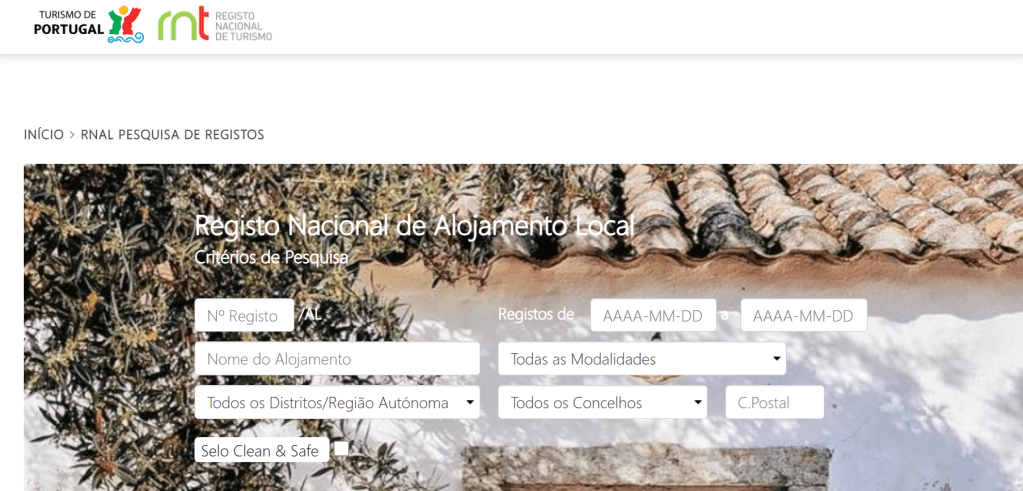Click the Turismo de Portugal wordmark text
Image resolution: width=1023 pixels, height=491 pixels.
(69, 23)
